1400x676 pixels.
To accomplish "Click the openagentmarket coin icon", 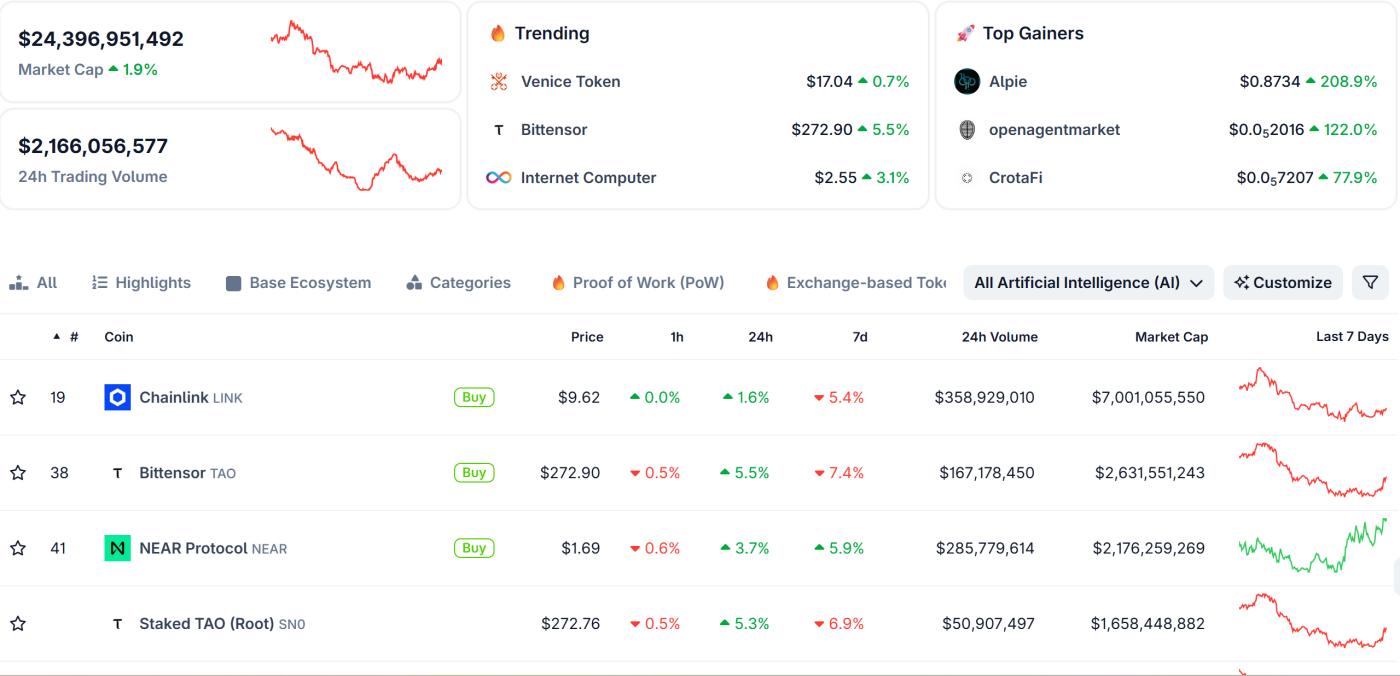I will tap(967, 130).
